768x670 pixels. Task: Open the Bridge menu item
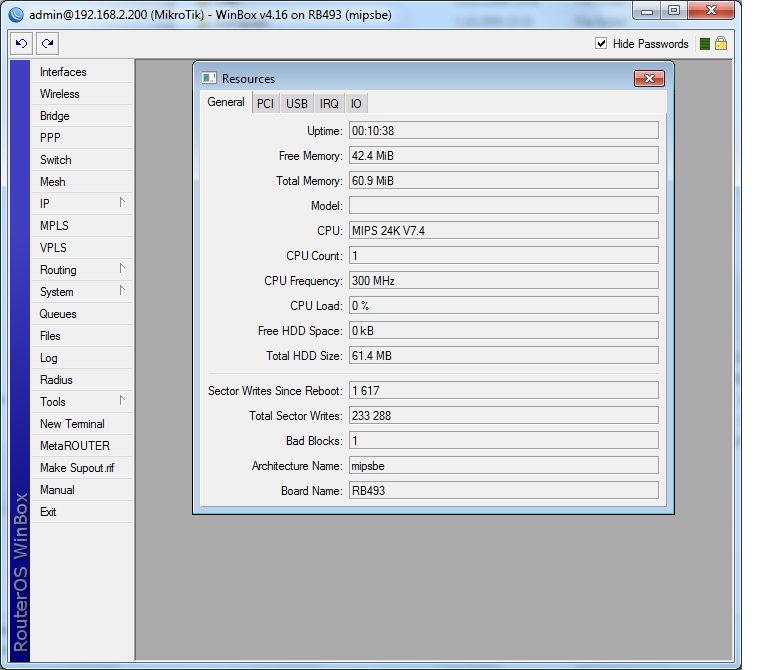point(82,116)
